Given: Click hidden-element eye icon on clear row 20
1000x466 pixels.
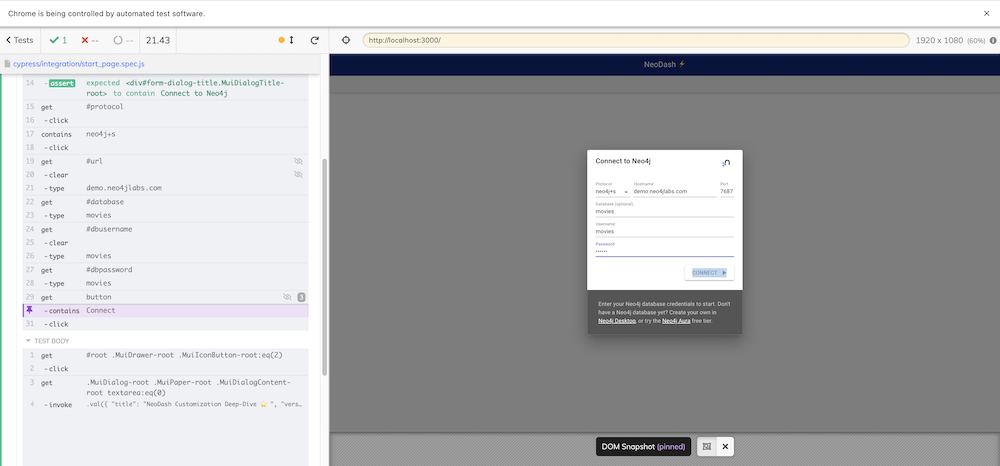Looking at the screenshot, I should pyautogui.click(x=298, y=175).
